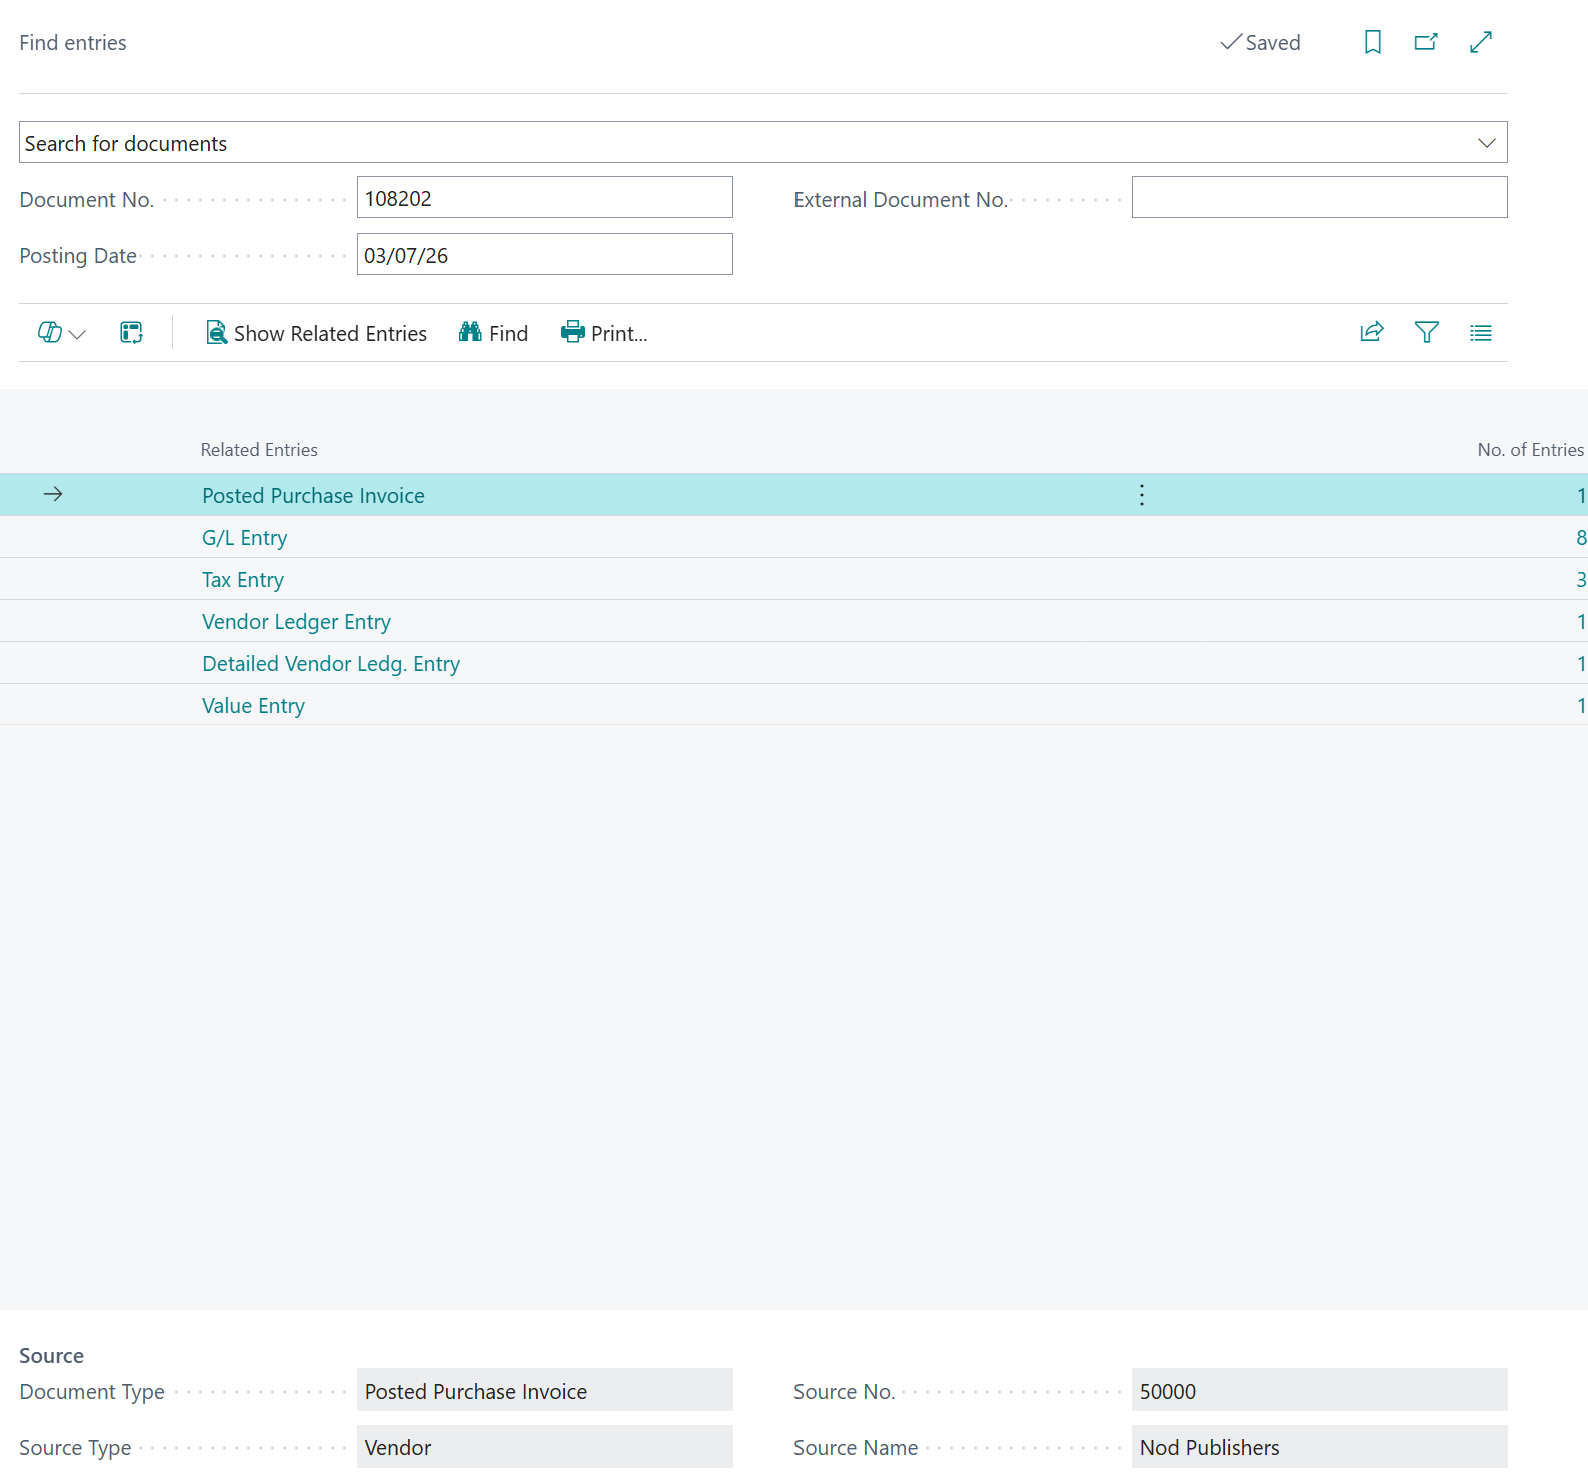Open the Value Entry link

click(253, 706)
